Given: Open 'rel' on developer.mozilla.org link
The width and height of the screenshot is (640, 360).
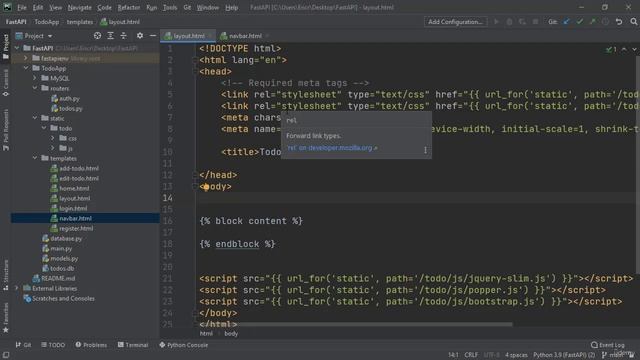Looking at the screenshot, I should tap(332, 148).
